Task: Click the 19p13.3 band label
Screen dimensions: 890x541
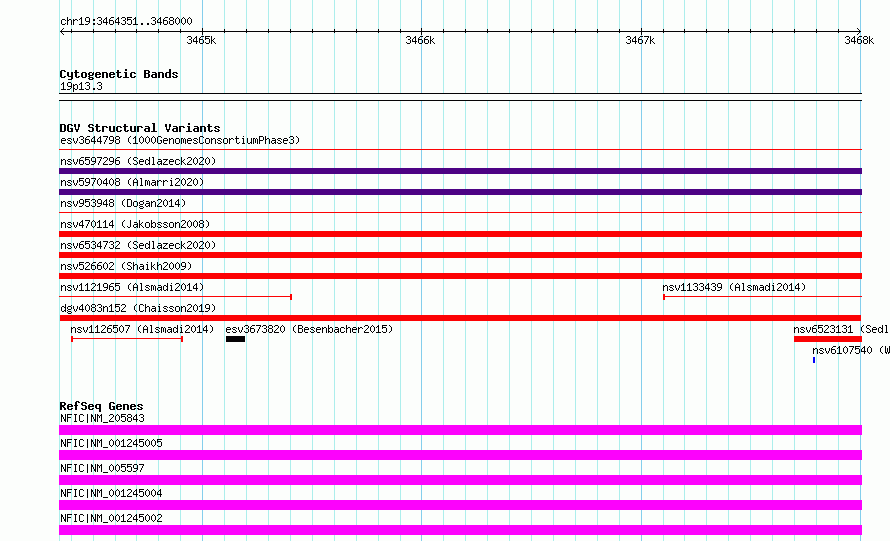Action: pyautogui.click(x=81, y=86)
